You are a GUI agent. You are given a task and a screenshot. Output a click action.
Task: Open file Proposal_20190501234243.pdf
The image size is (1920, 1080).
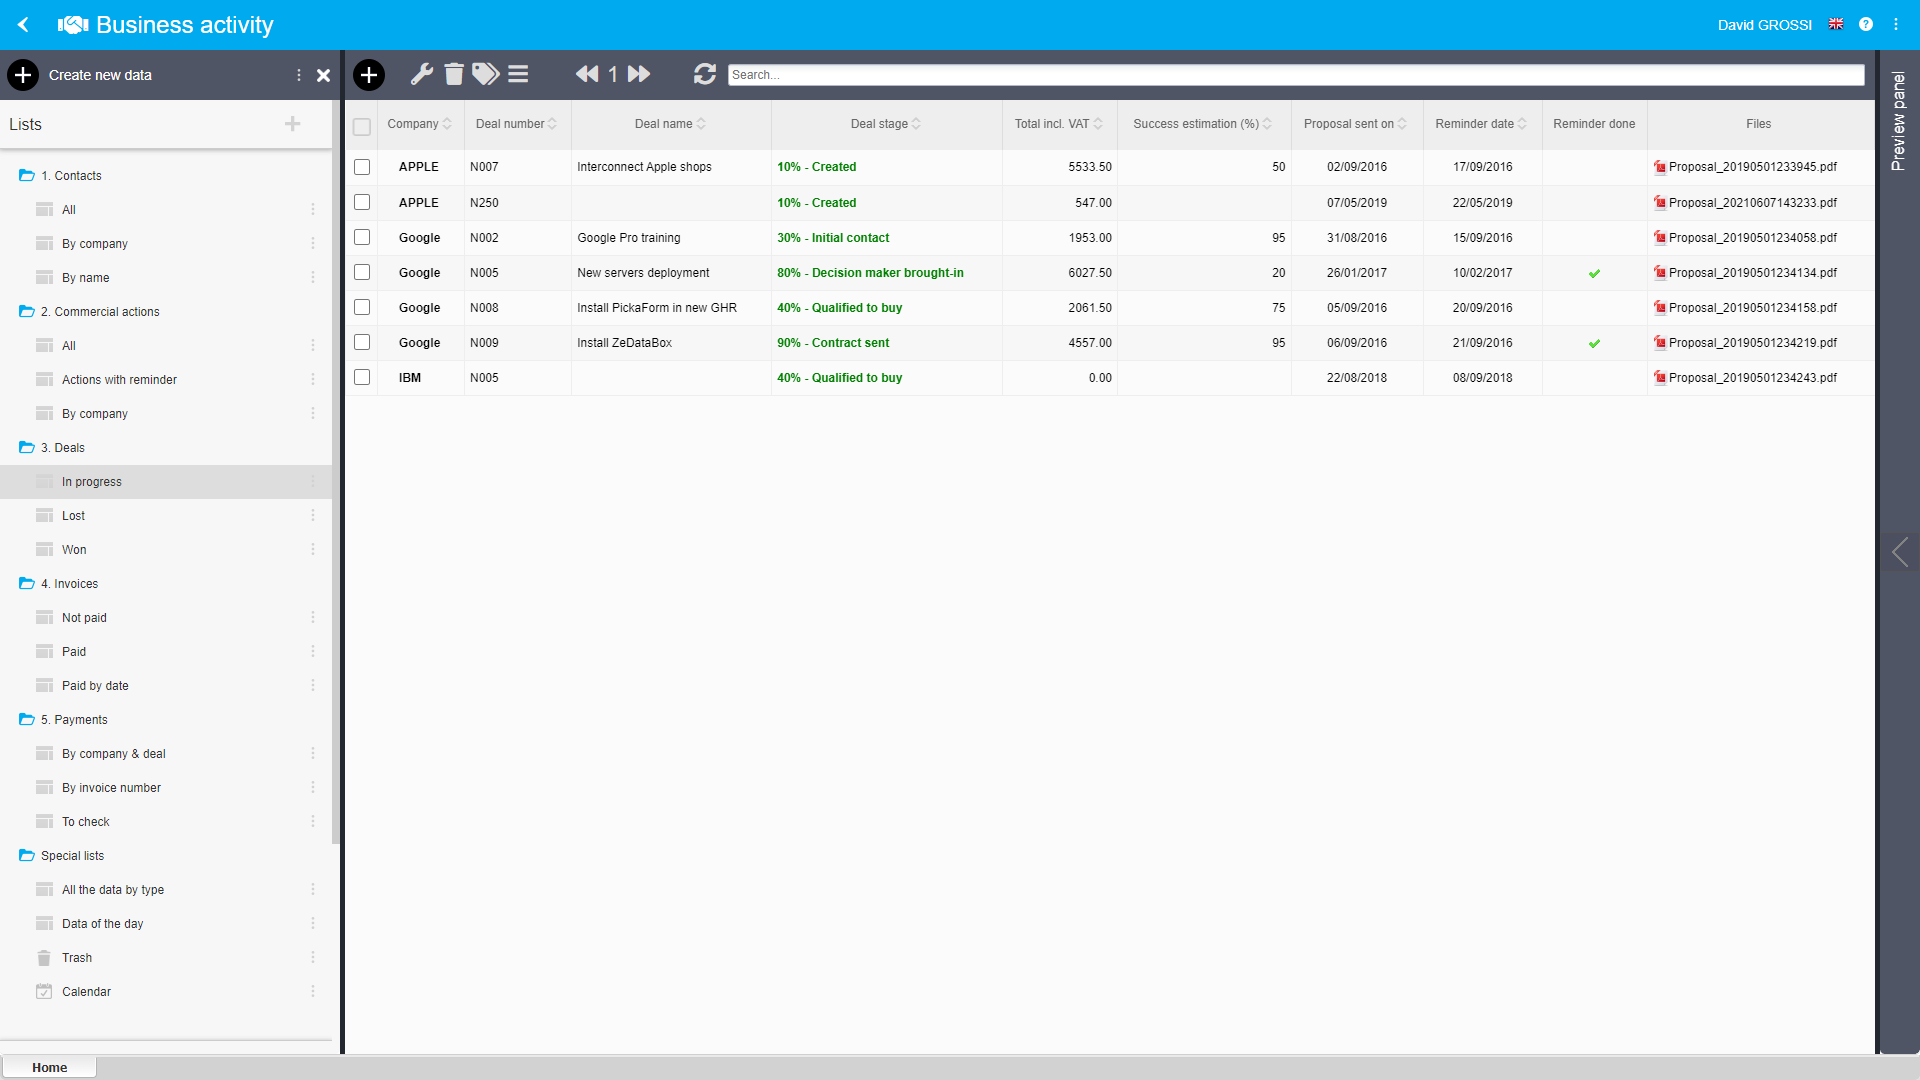[1752, 378]
